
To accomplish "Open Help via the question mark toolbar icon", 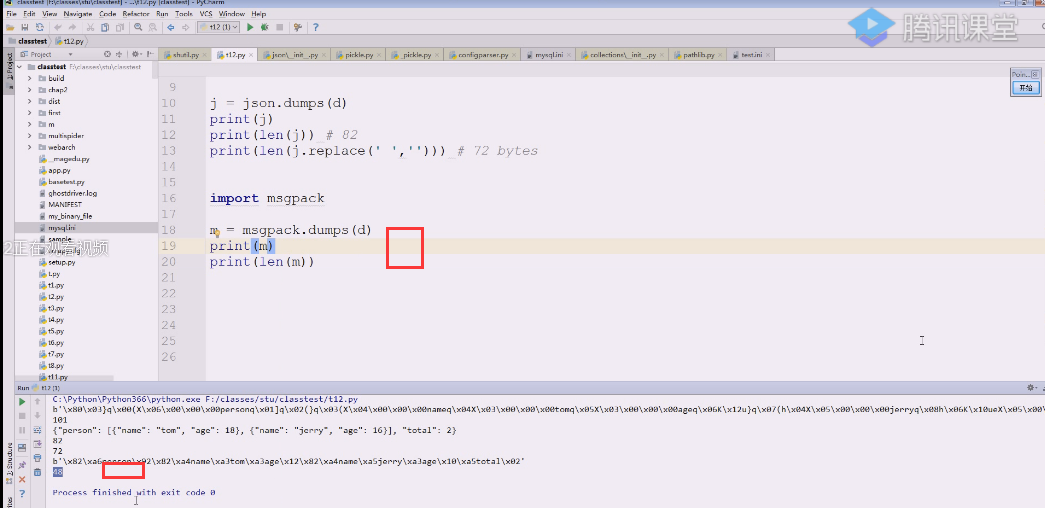I will click(315, 27).
